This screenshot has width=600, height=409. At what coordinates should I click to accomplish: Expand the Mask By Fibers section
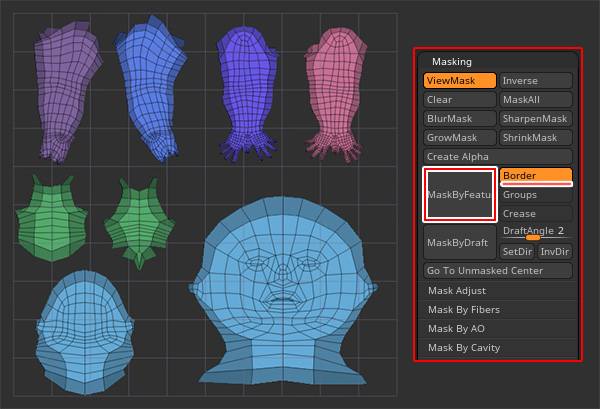click(x=497, y=310)
